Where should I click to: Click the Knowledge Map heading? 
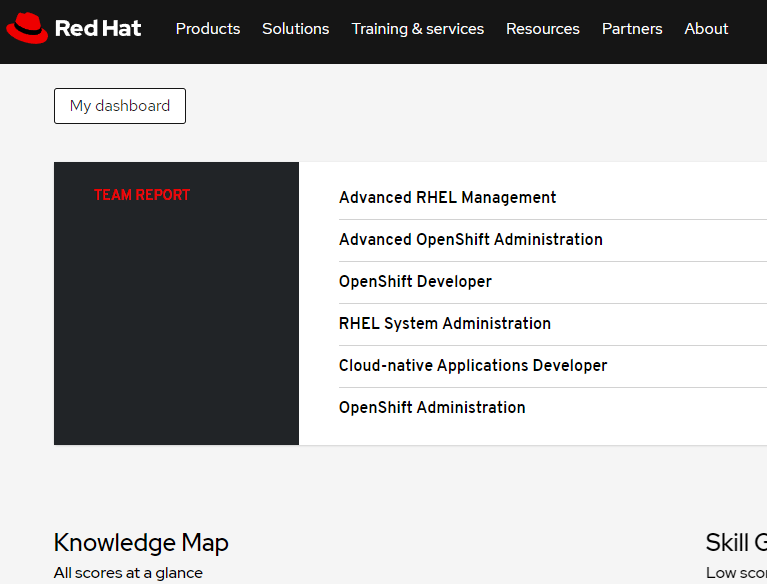(x=141, y=543)
